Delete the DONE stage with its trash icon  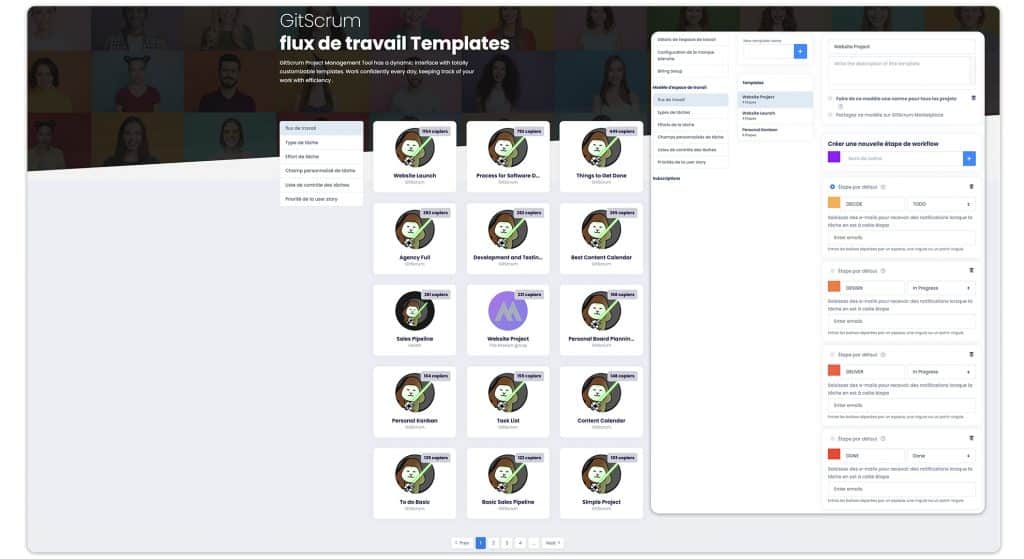(x=971, y=438)
